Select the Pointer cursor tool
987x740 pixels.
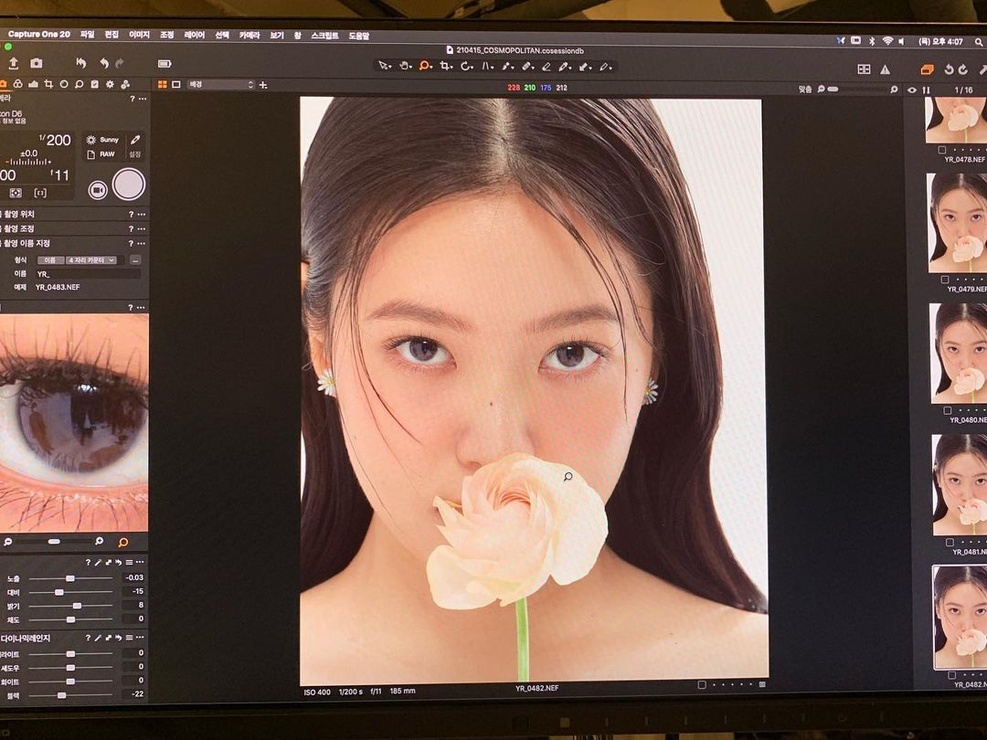[384, 65]
